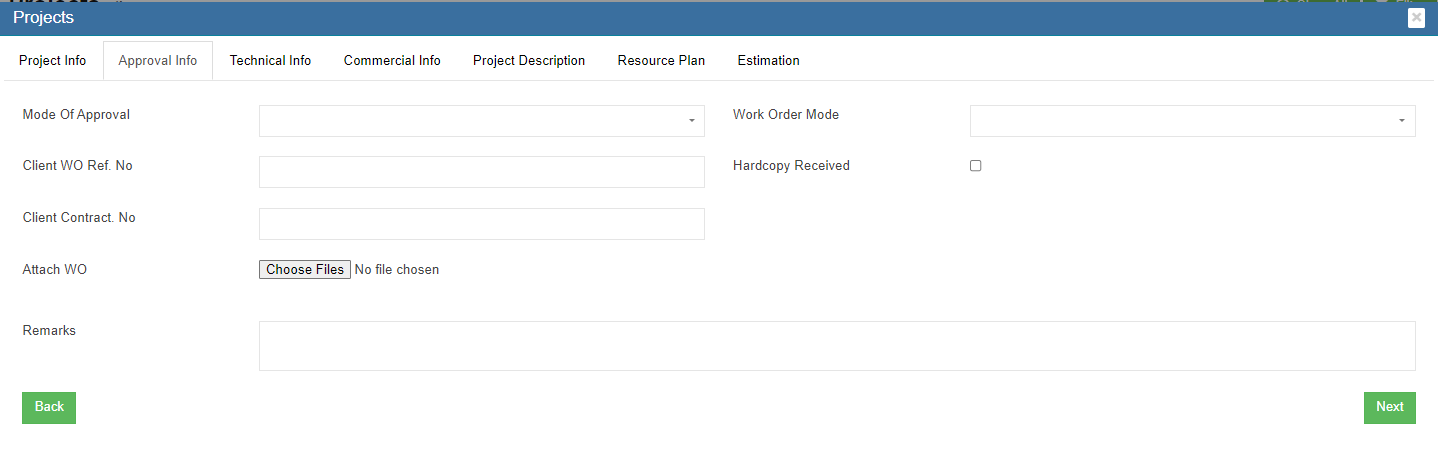Go to the Commercial Info tab
This screenshot has width=1438, height=465.
click(x=392, y=61)
